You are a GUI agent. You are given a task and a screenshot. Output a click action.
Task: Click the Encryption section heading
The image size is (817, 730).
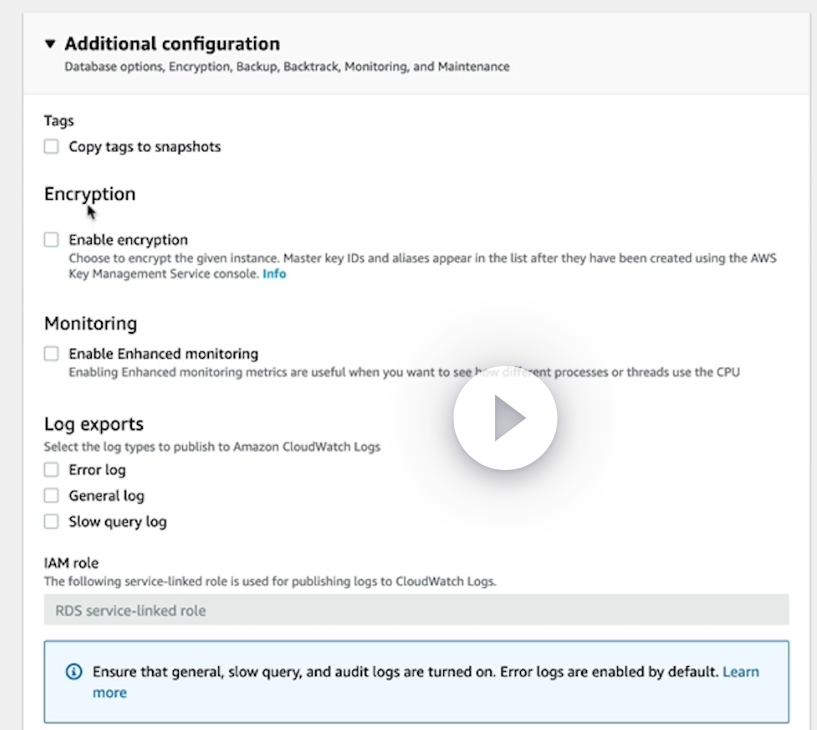tap(90, 194)
